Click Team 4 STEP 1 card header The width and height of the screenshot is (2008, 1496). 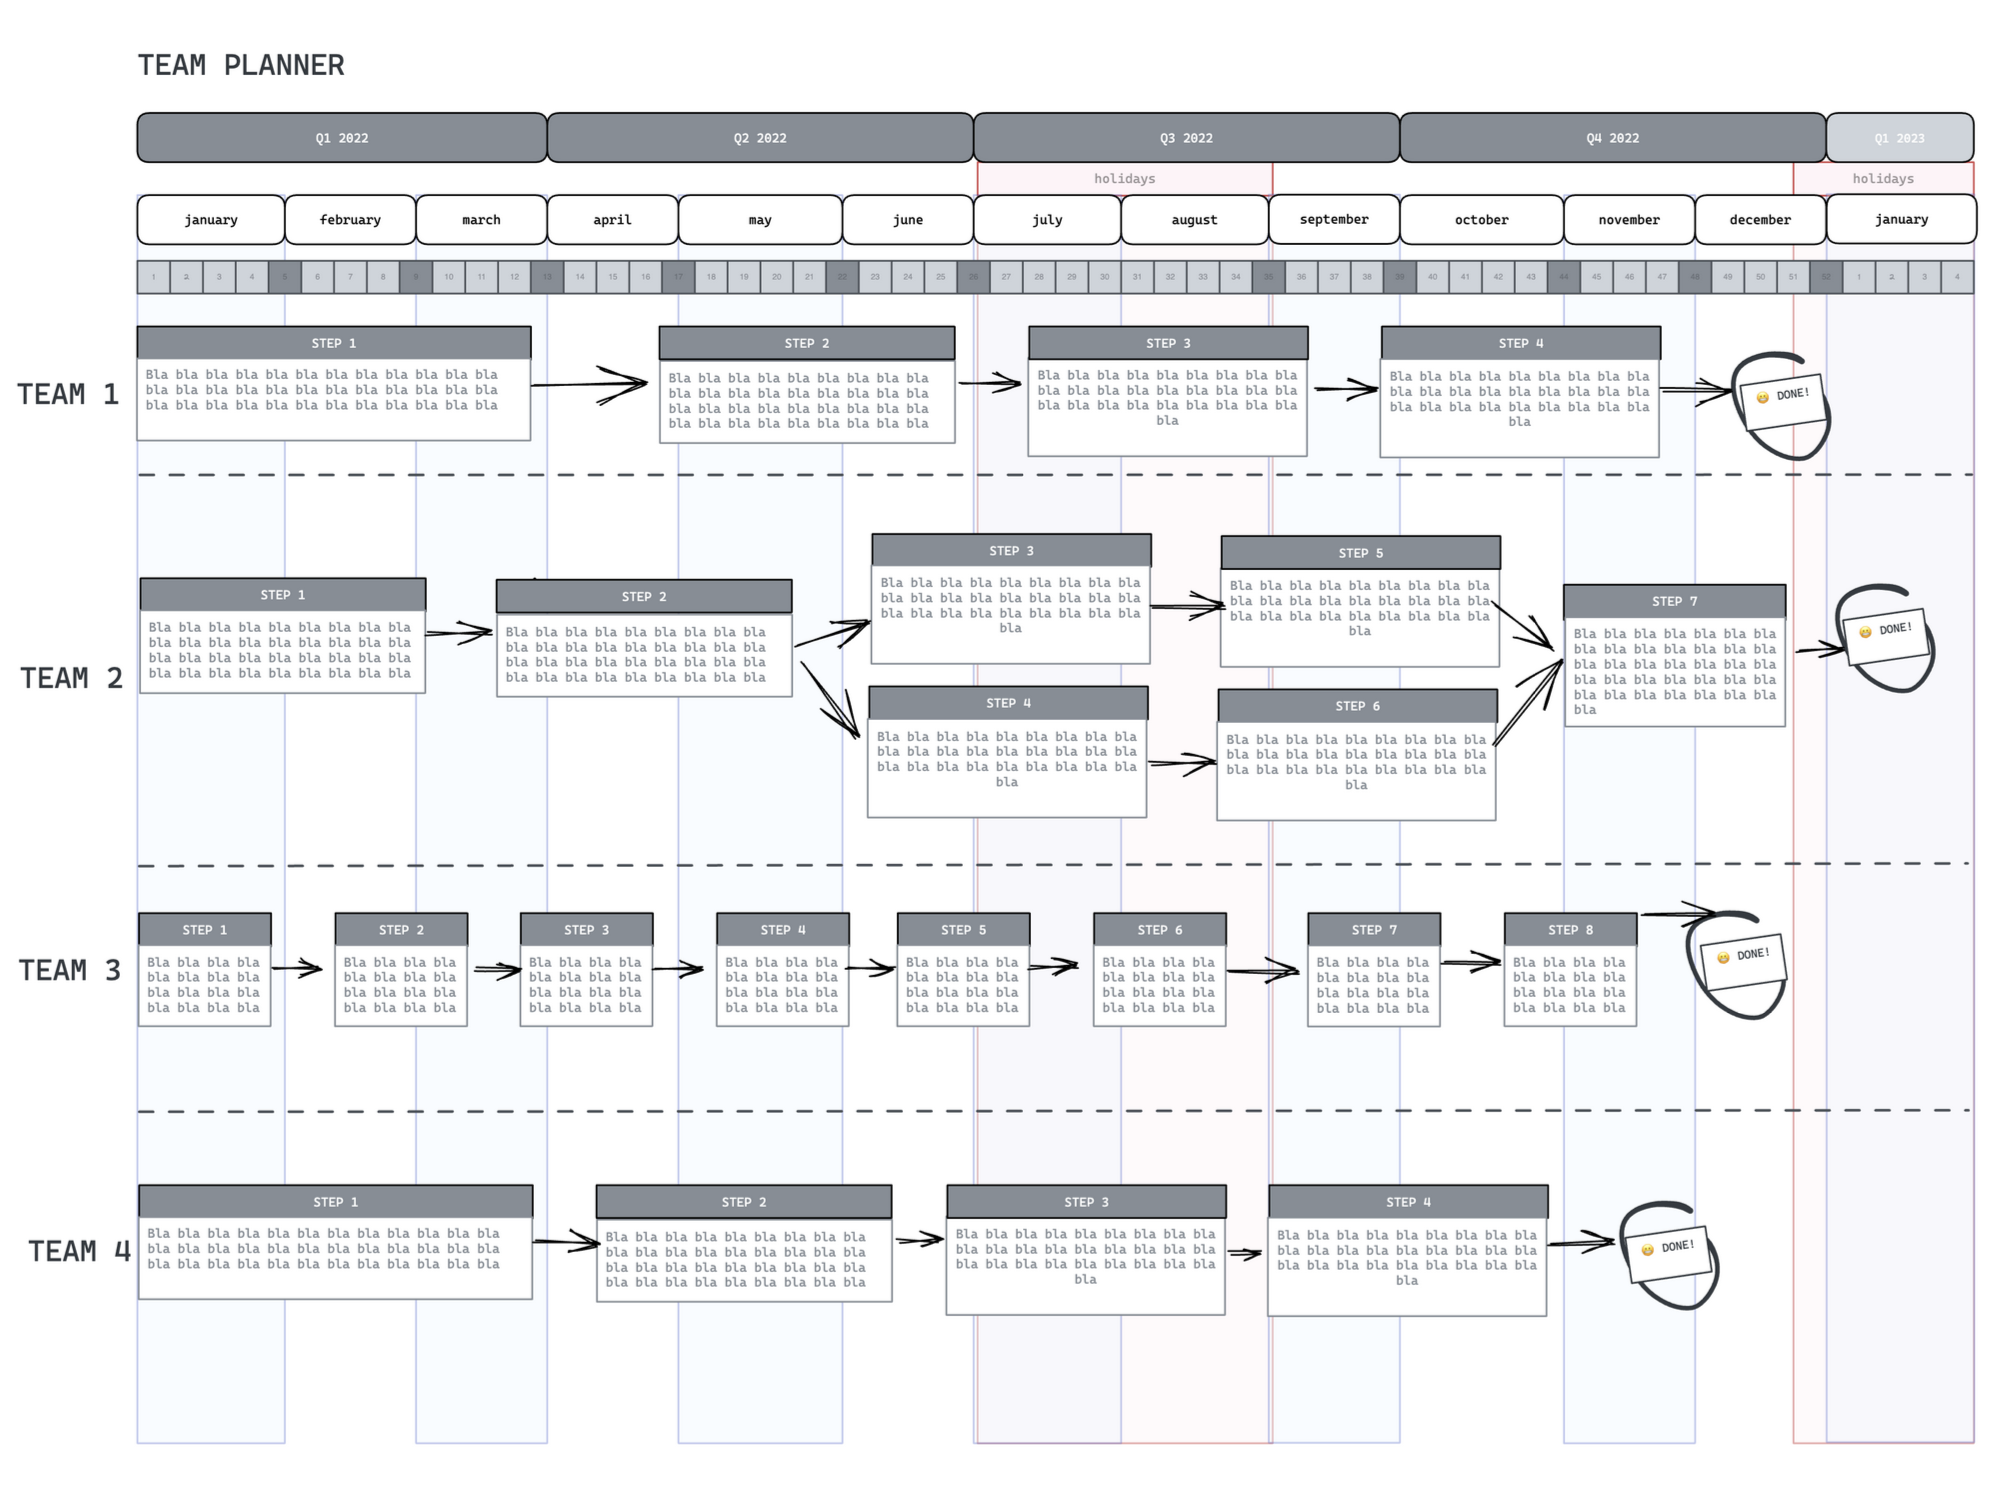point(336,1201)
